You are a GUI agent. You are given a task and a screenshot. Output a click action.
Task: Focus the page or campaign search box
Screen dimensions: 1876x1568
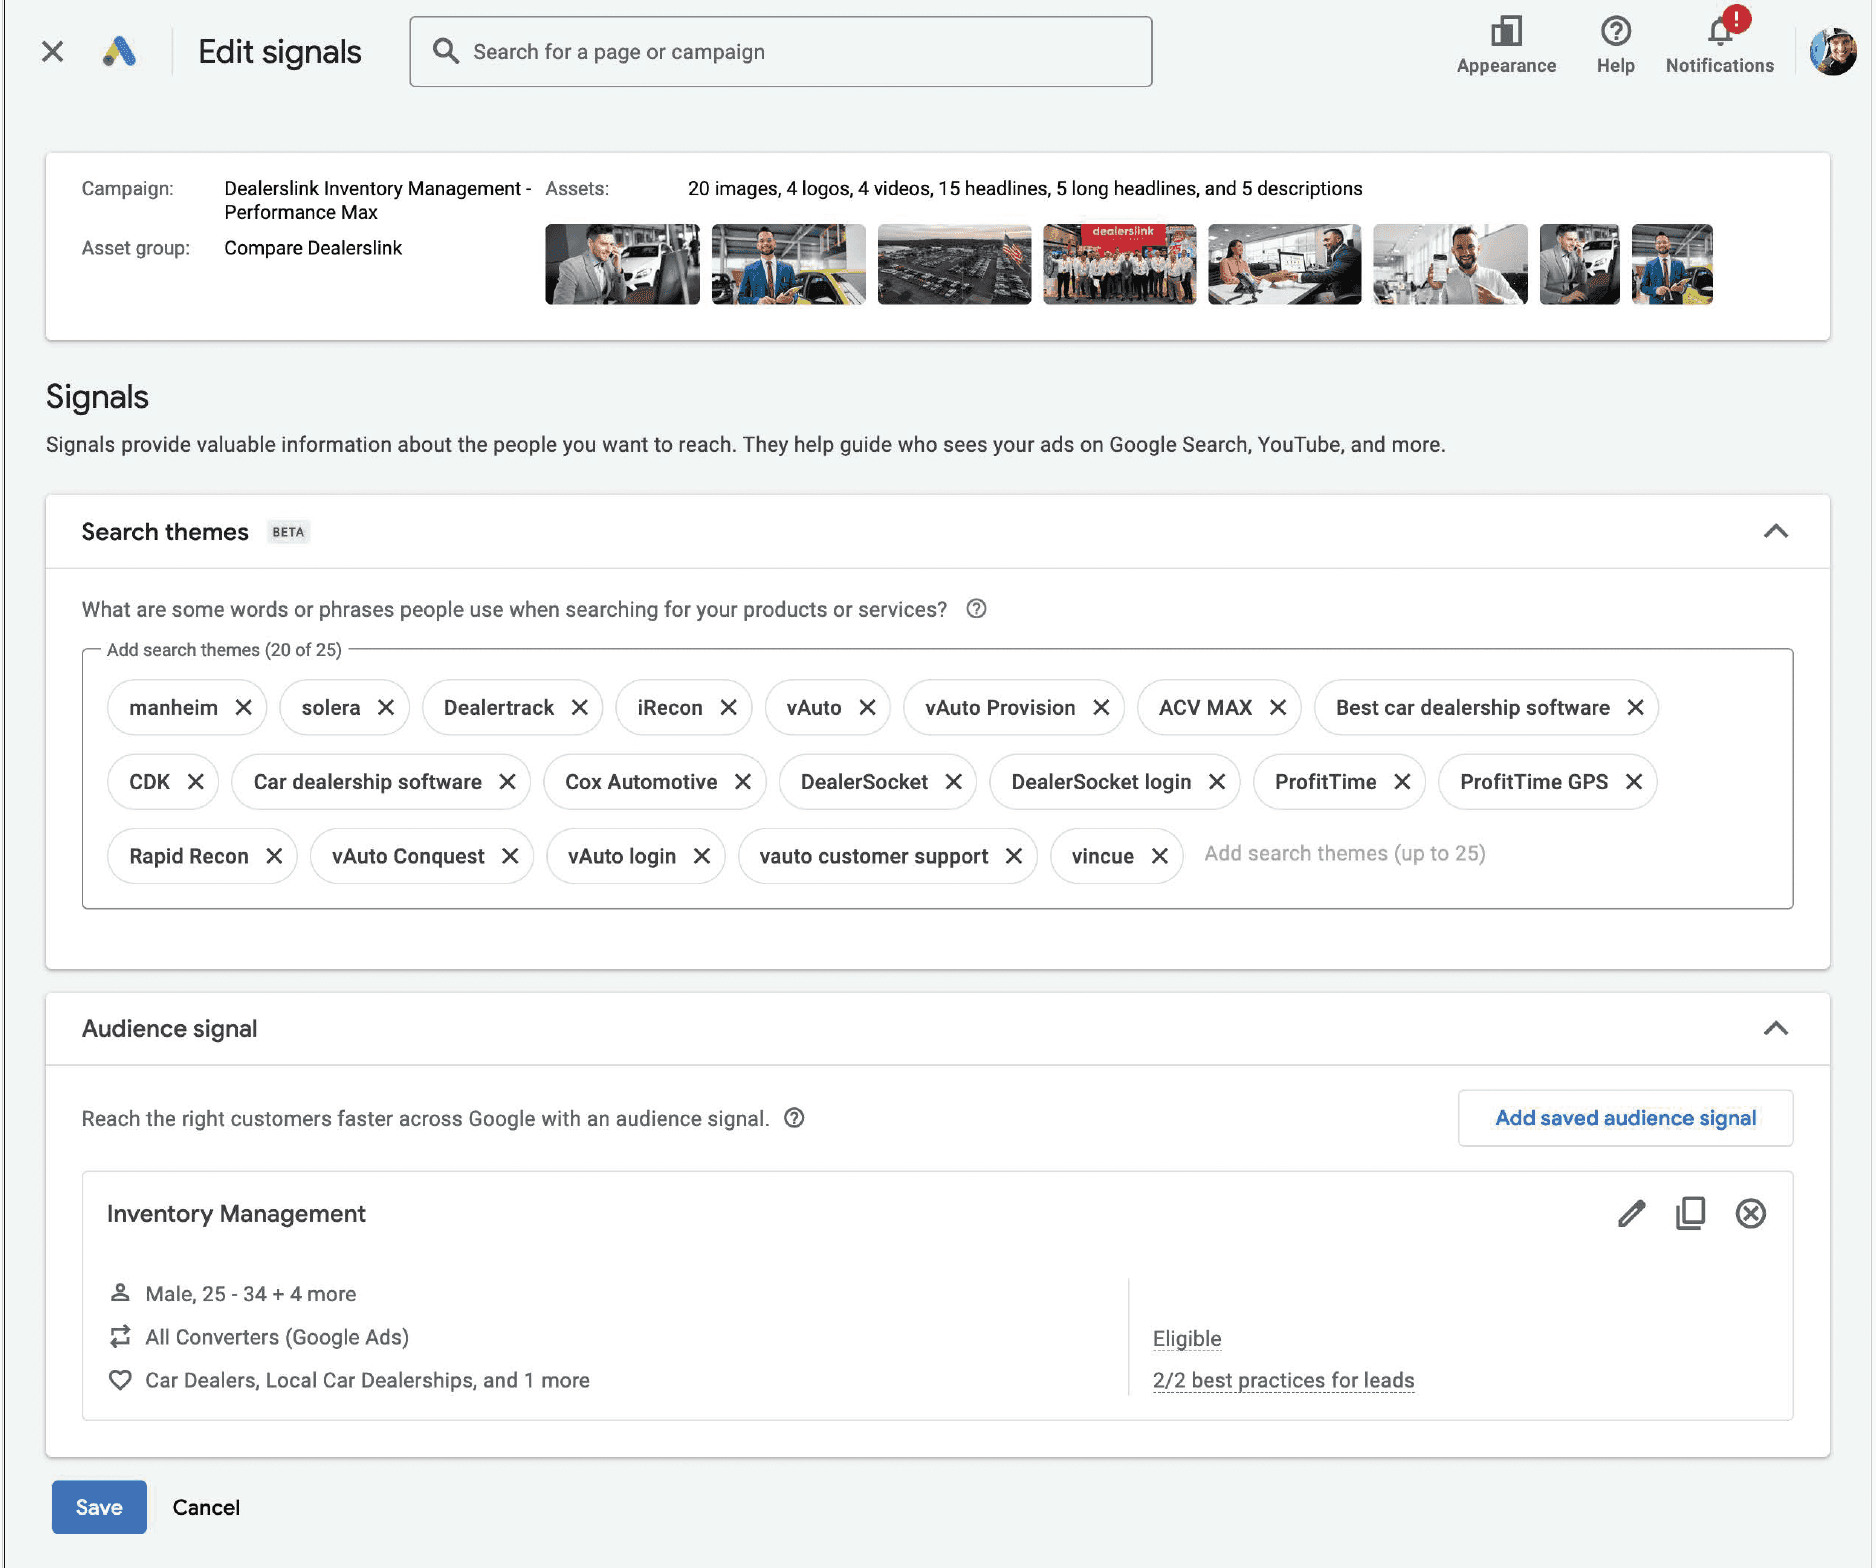780,52
